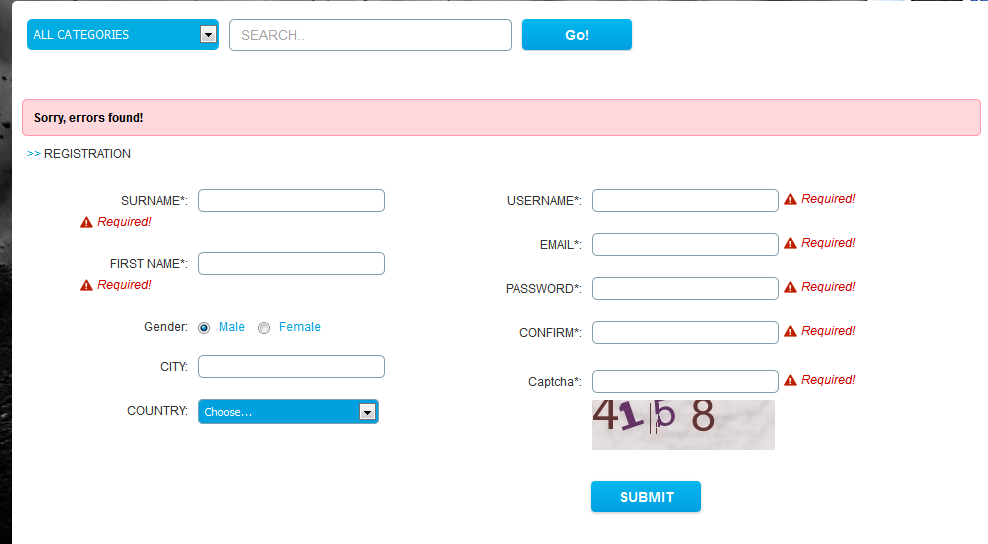988x544 pixels.
Task: Select the Male gender radio button
Action: pyautogui.click(x=204, y=328)
